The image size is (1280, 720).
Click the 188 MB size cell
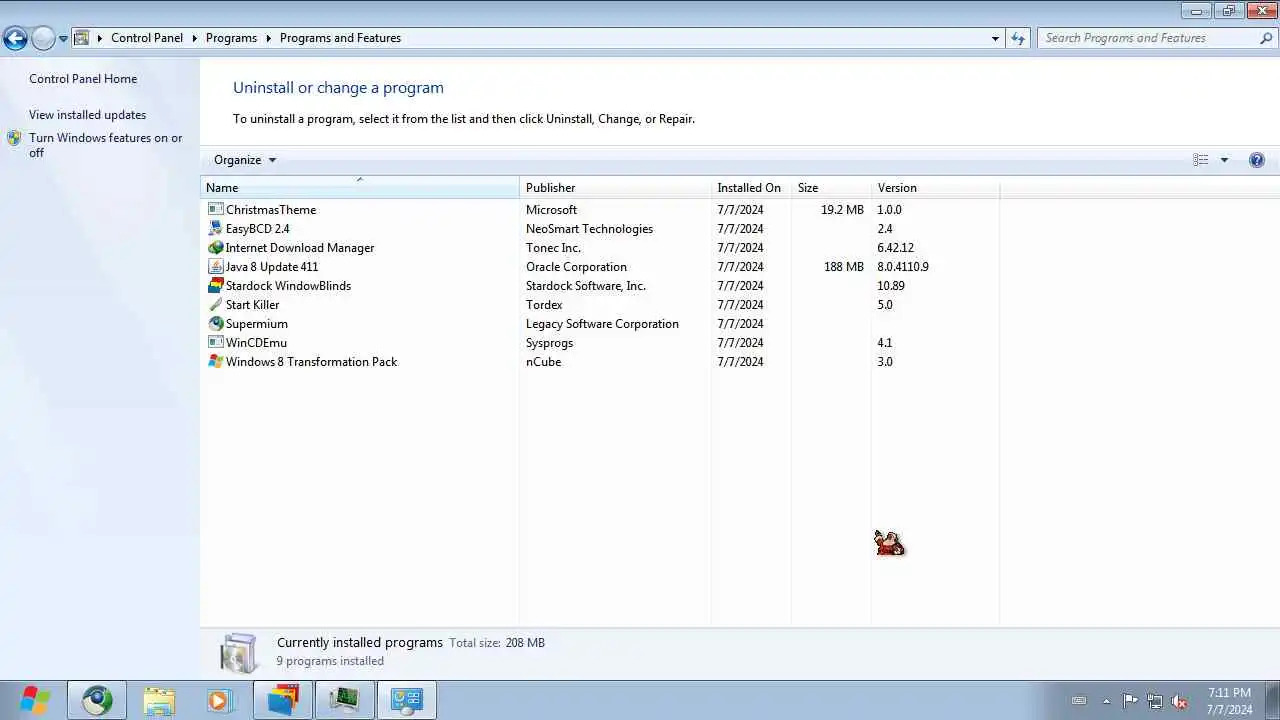pyautogui.click(x=843, y=267)
